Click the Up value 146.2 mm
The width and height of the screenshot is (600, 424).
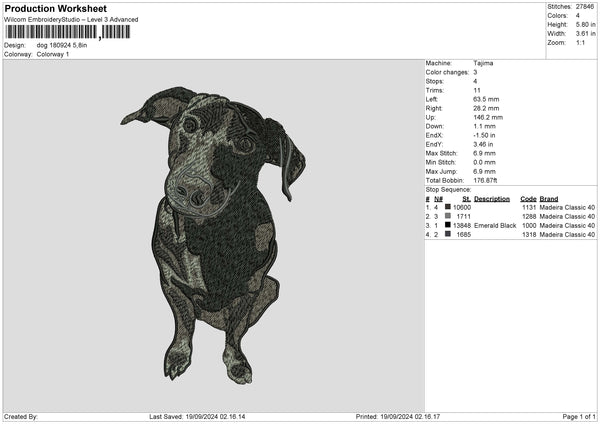pos(488,117)
